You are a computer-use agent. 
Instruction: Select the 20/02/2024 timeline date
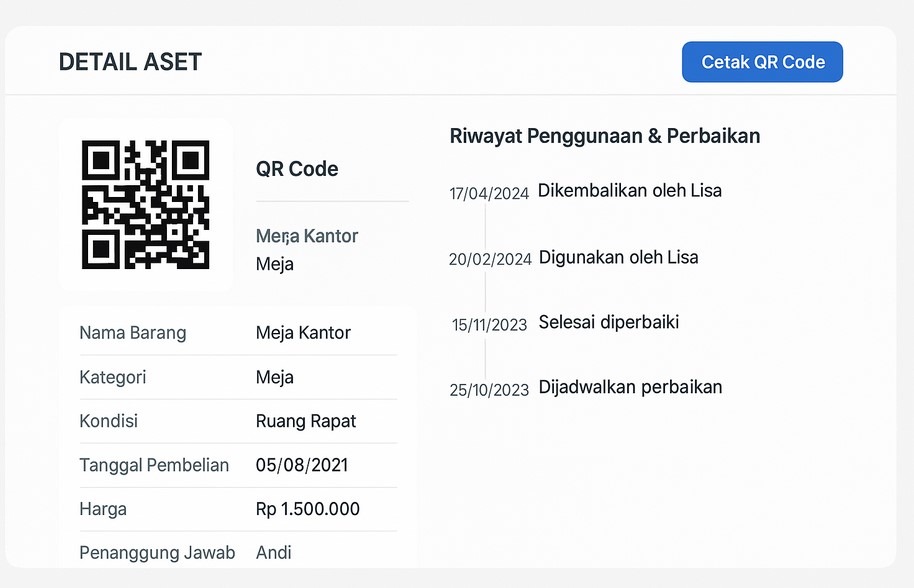click(490, 259)
